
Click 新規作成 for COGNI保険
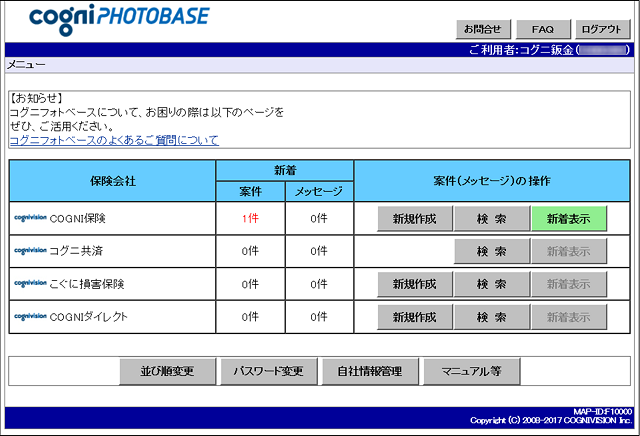[x=415, y=219]
